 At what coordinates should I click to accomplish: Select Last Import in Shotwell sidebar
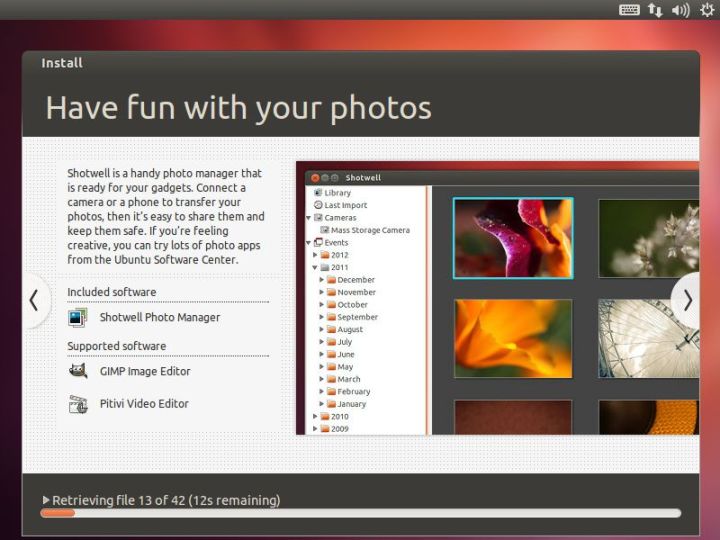coord(346,205)
